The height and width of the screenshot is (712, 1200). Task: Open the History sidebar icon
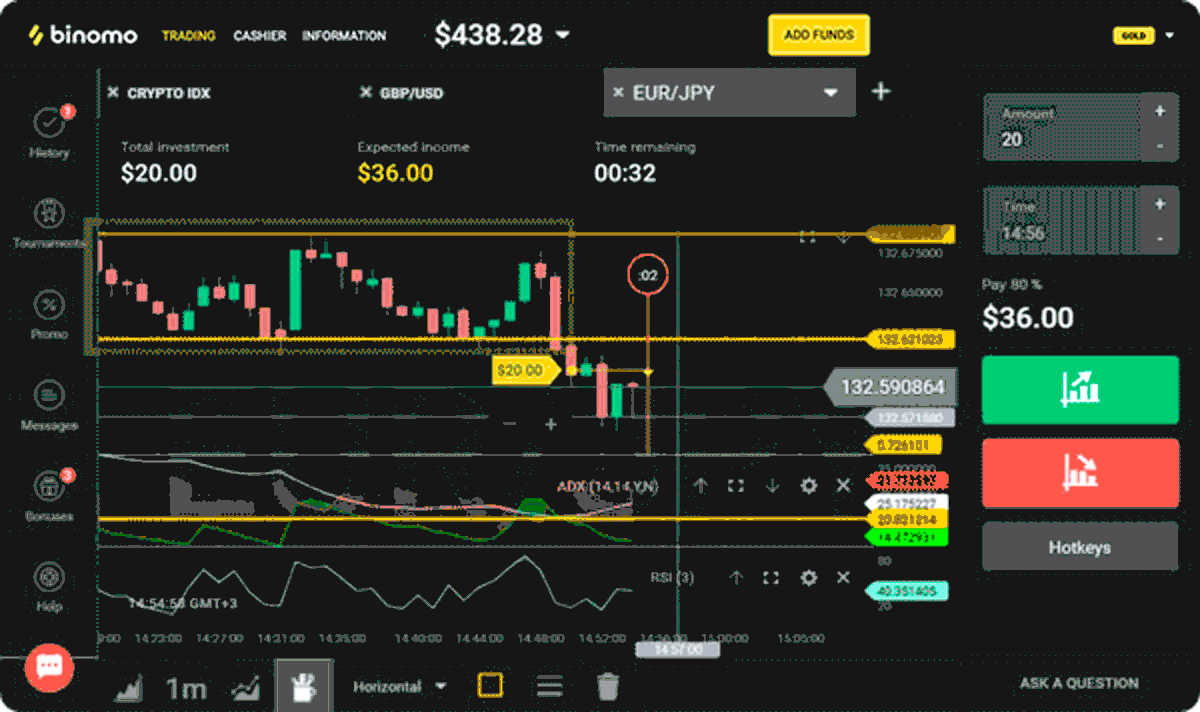[48, 123]
